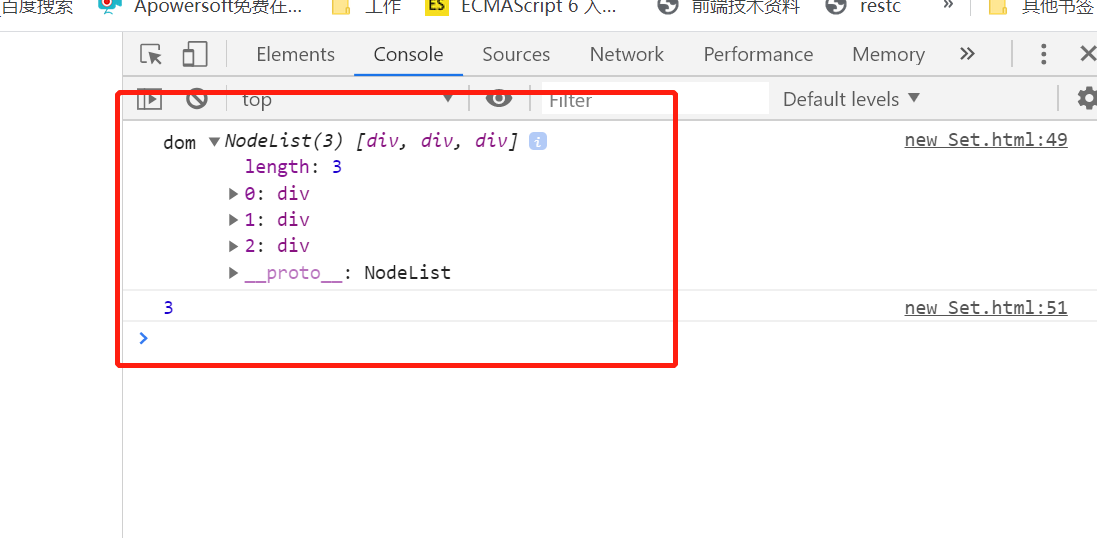This screenshot has height=538, width=1097.
Task: Activate the inspect element picker icon
Action: click(150, 55)
